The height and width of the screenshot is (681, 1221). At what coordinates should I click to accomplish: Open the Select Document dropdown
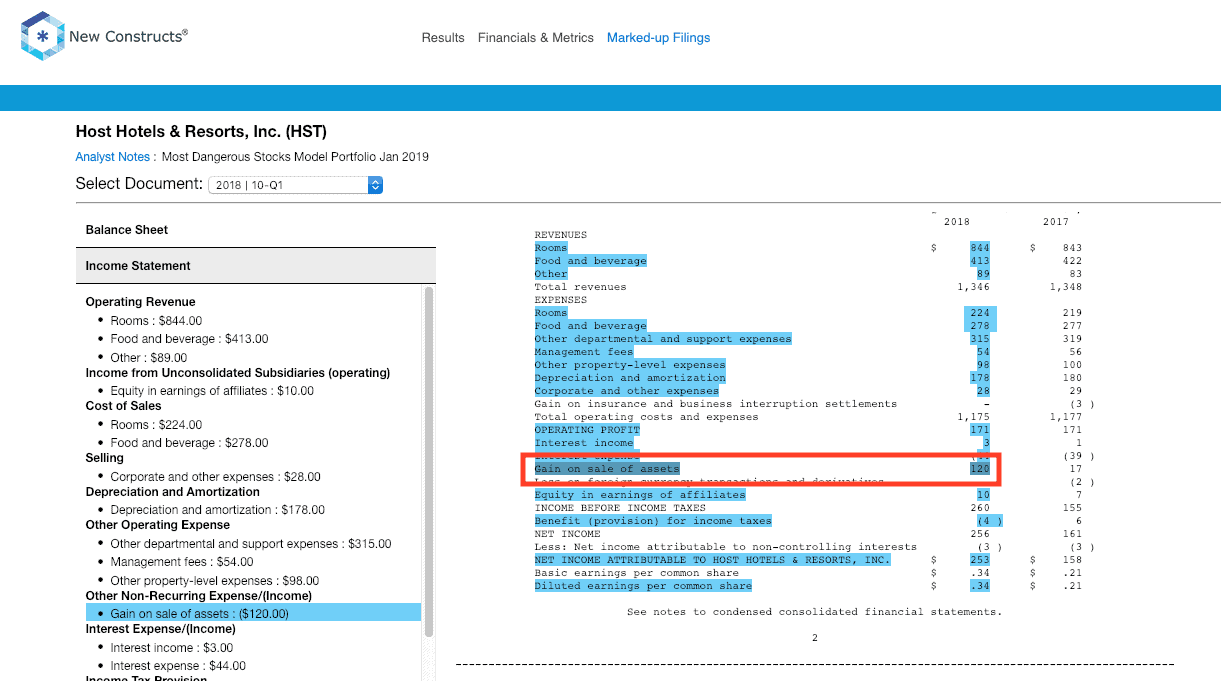(295, 185)
